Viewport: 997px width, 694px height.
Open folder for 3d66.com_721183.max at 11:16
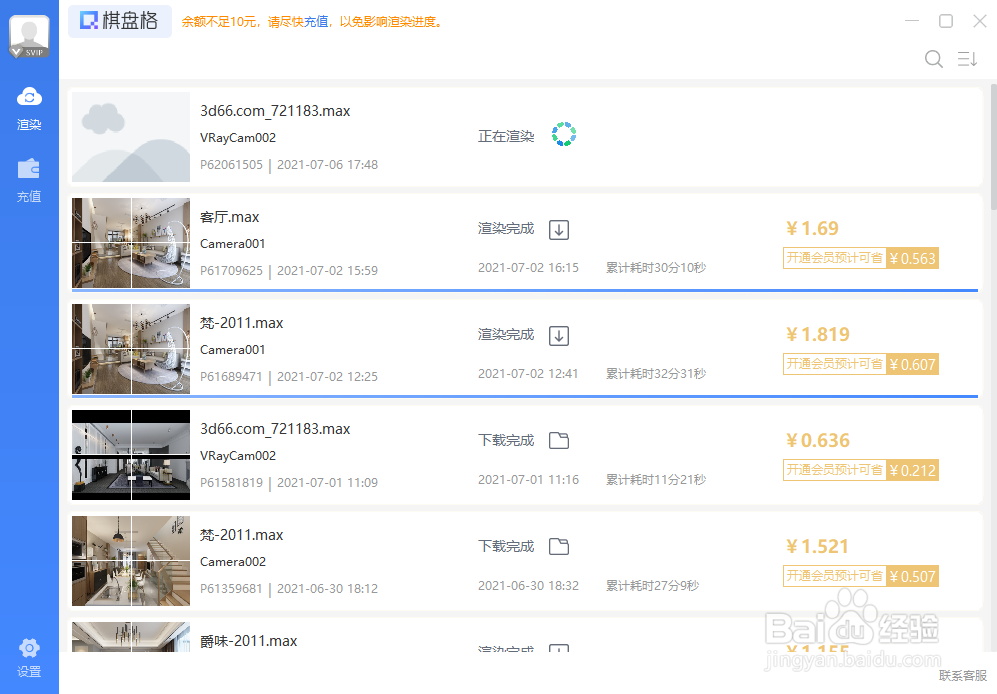(x=559, y=441)
